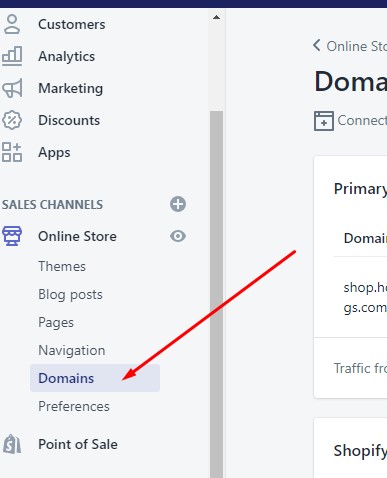Open Discounts page
Screen dimensions: 387x478
pyautogui.click(x=69, y=120)
